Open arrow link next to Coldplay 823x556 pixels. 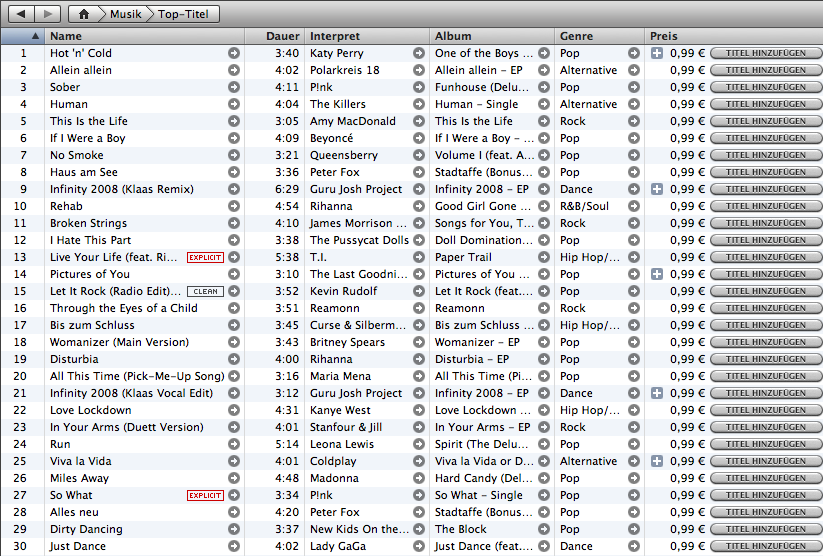[x=419, y=461]
